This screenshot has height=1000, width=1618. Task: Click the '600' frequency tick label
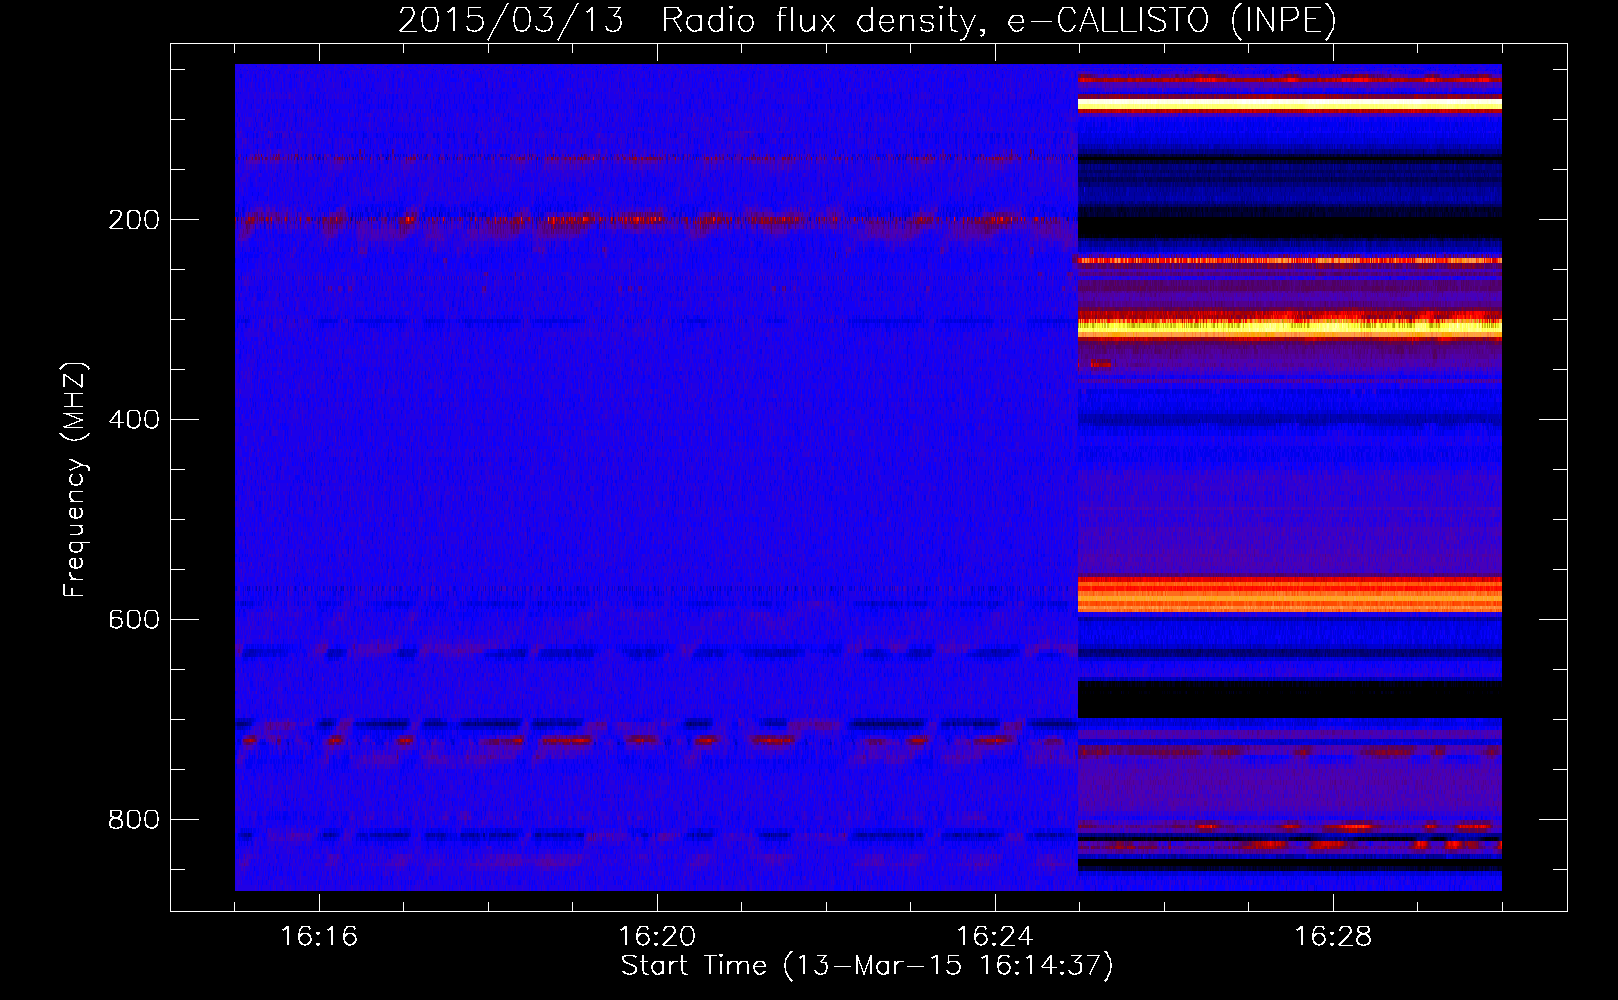[x=133, y=620]
